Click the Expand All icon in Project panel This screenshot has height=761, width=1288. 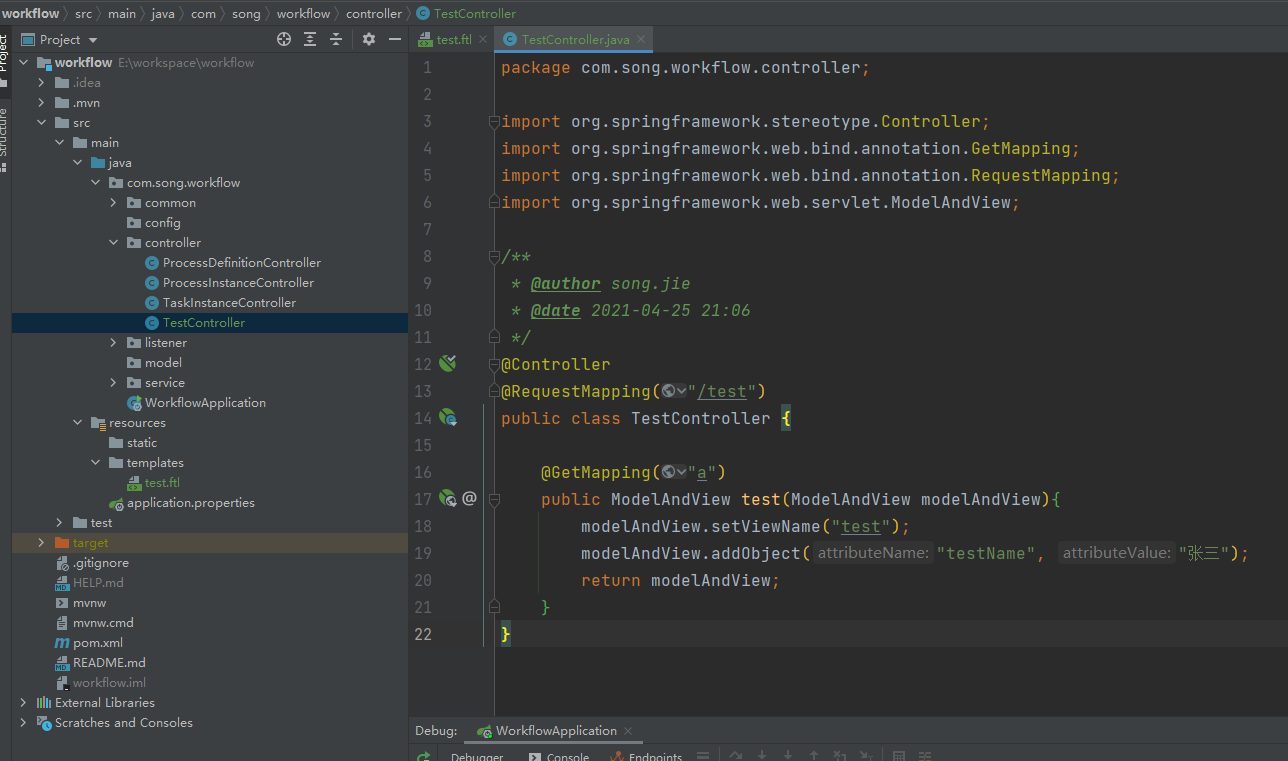(310, 39)
